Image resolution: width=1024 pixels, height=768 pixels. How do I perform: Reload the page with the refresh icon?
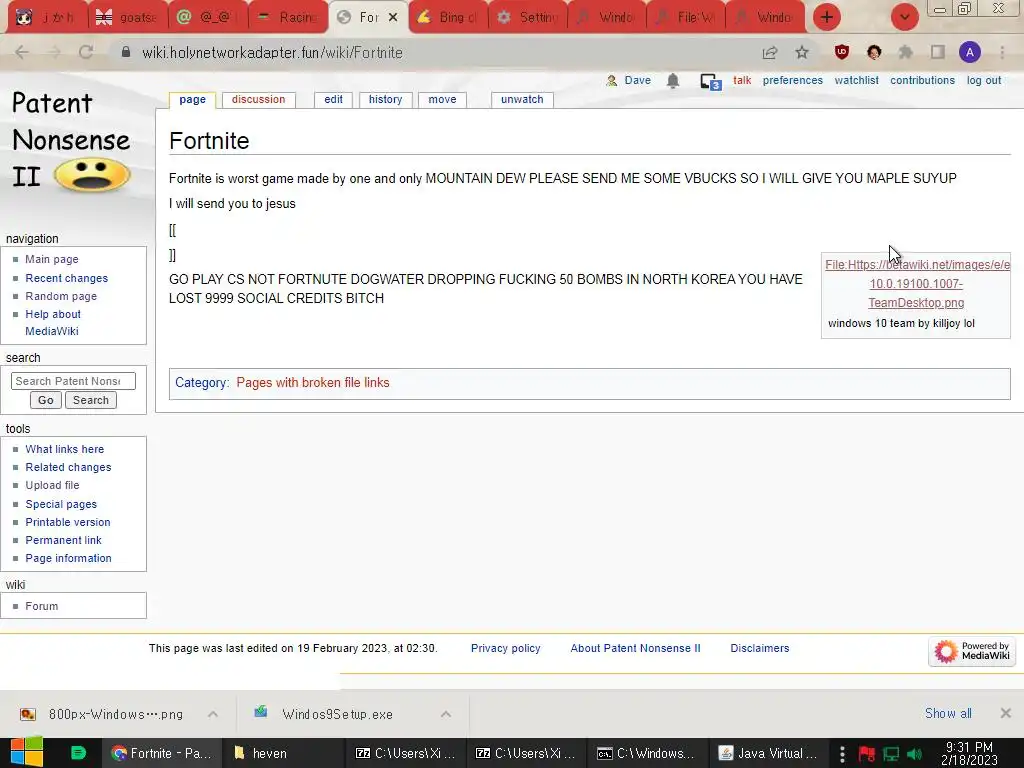[x=86, y=52]
